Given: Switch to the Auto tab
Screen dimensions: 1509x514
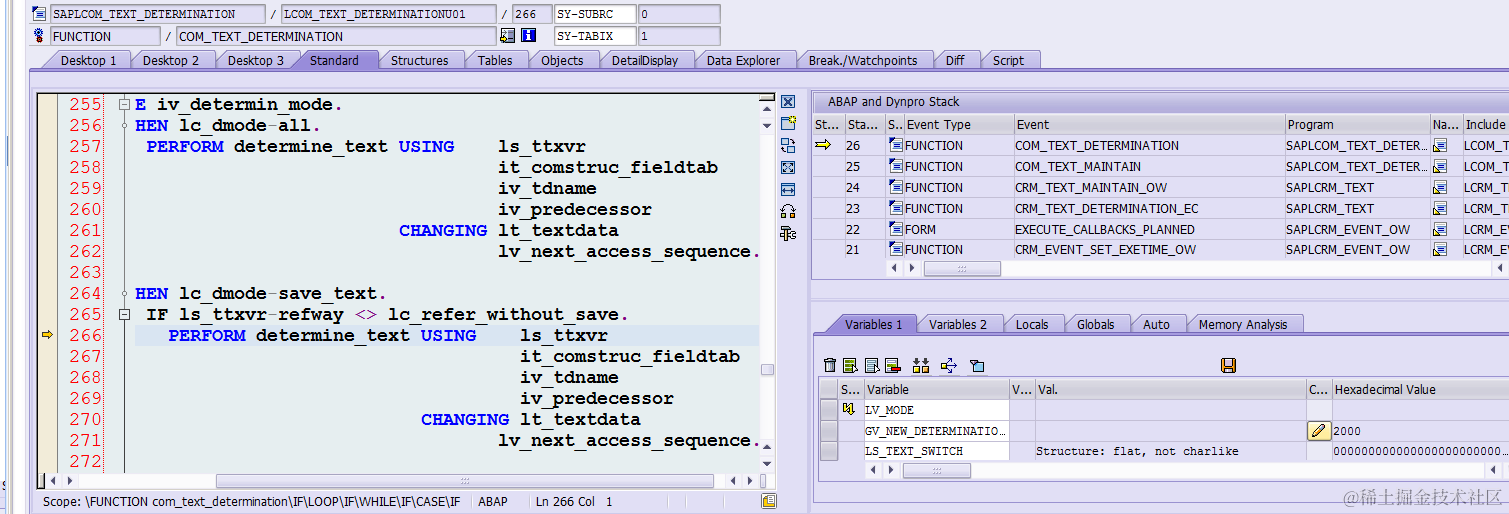Looking at the screenshot, I should (x=1156, y=324).
